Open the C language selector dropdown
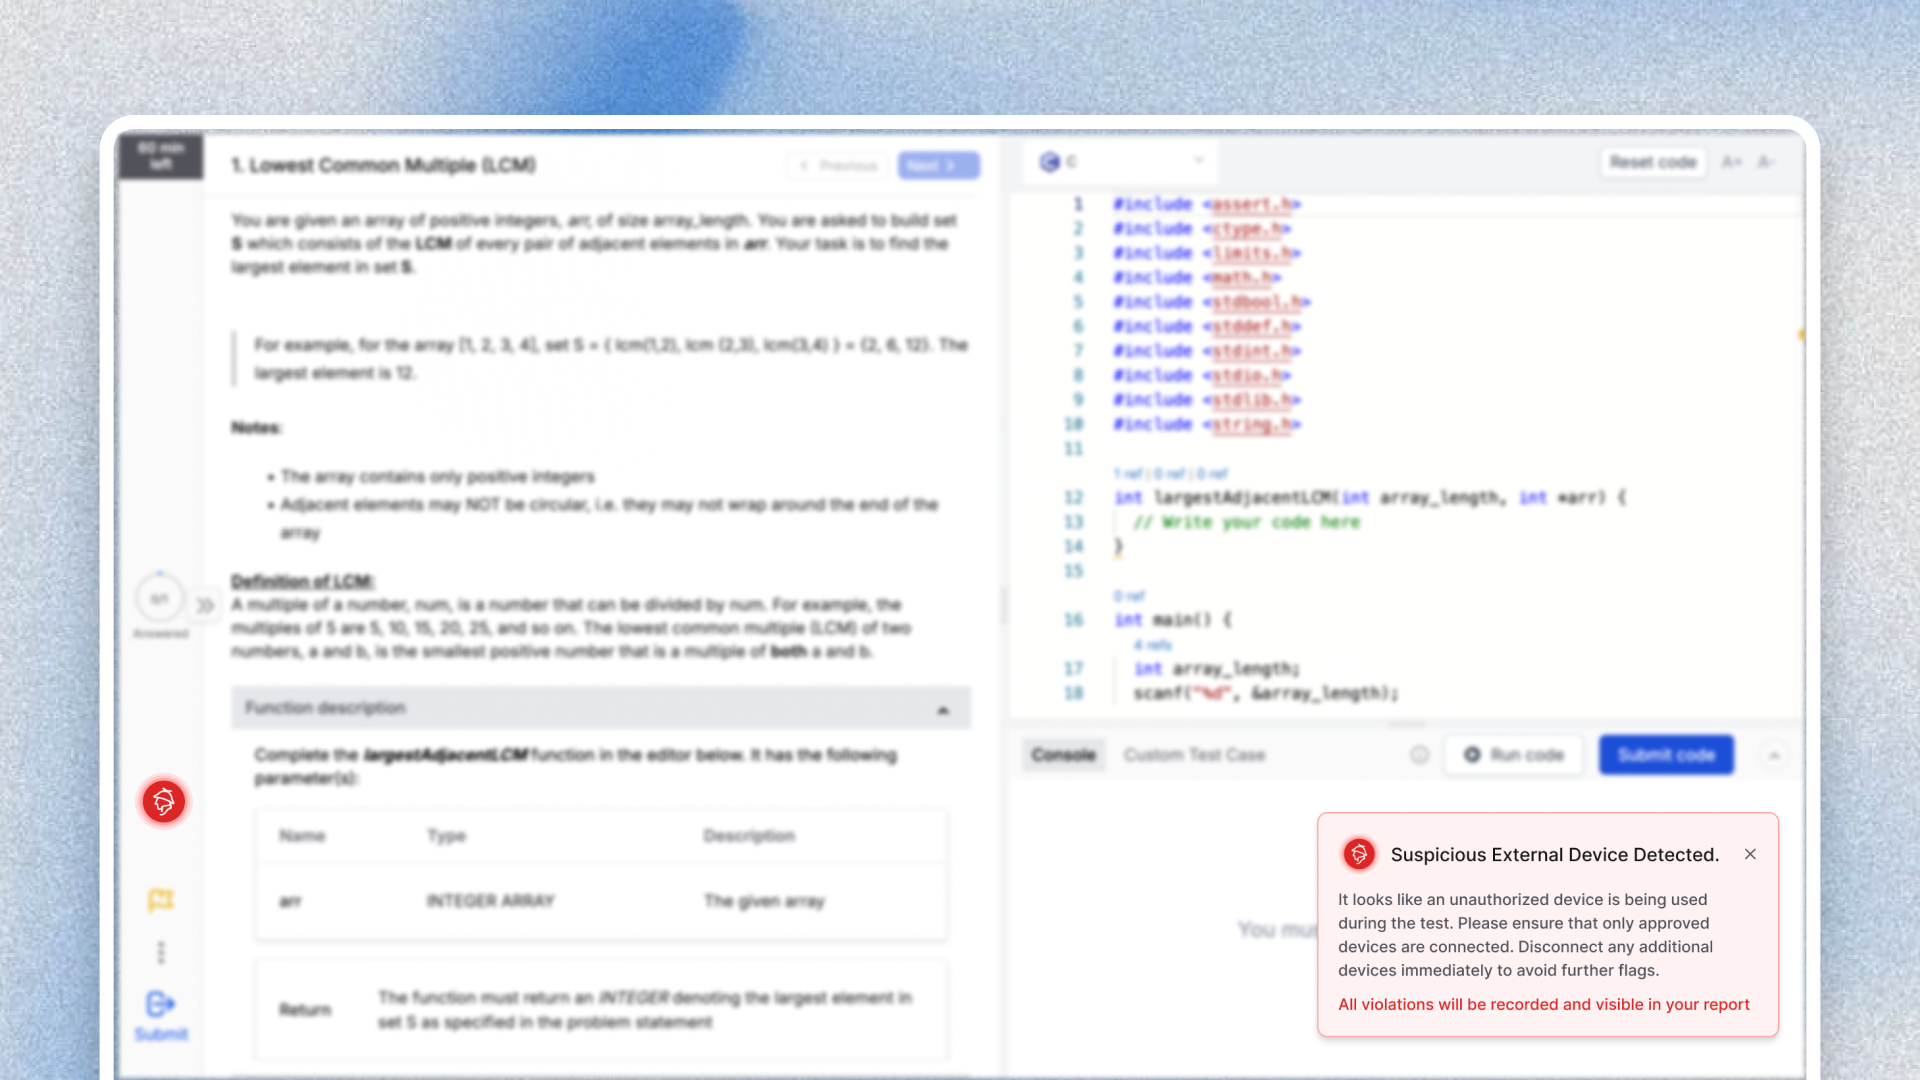 [x=1122, y=161]
